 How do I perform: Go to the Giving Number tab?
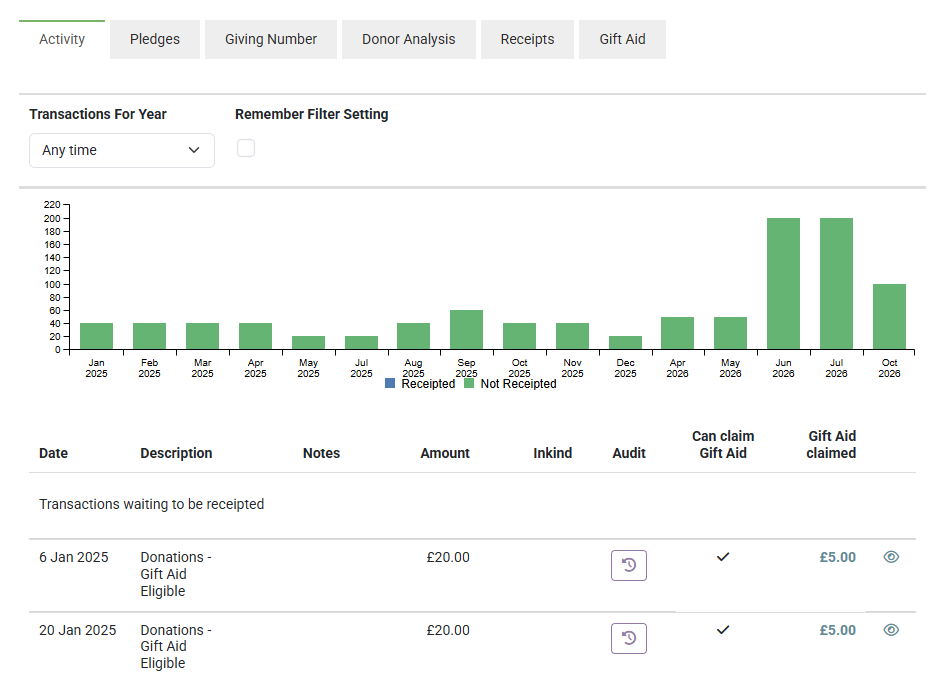coord(271,39)
